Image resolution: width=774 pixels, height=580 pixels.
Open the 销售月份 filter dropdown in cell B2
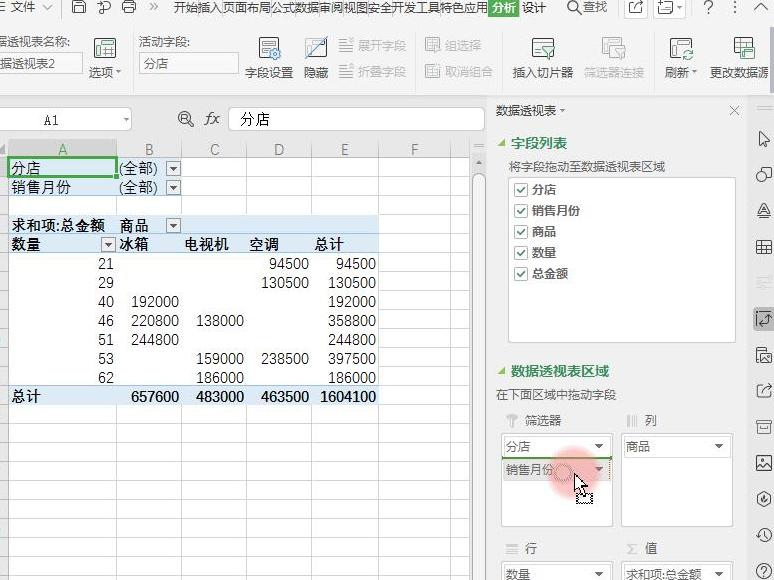173,188
